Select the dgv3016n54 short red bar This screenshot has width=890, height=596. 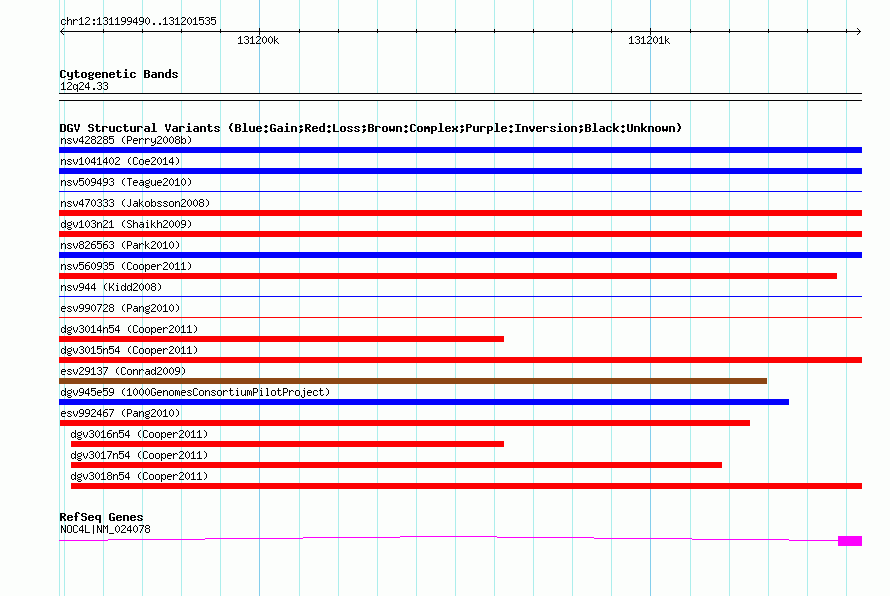click(287, 444)
